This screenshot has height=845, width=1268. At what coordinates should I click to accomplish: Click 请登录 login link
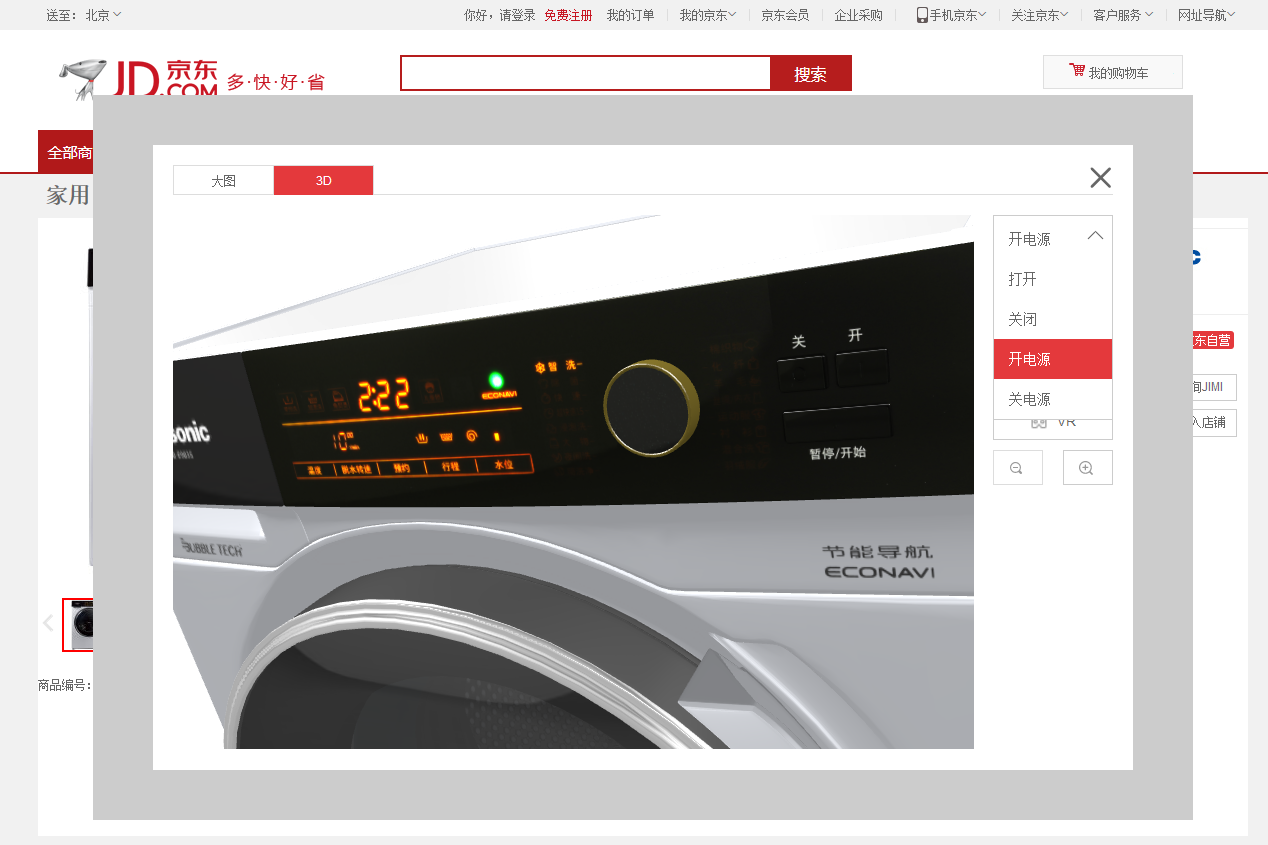point(517,15)
